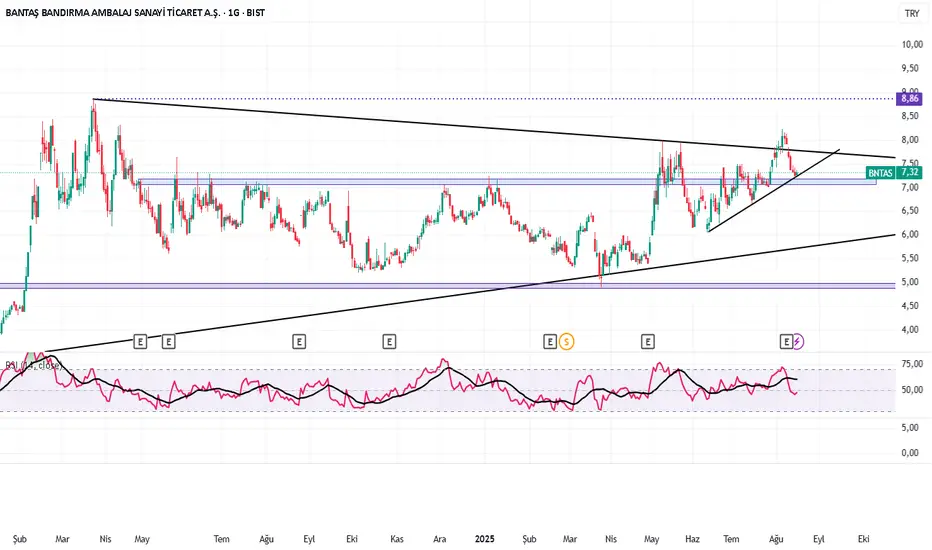Click the earnings E marker near Kas 2024

(389, 341)
